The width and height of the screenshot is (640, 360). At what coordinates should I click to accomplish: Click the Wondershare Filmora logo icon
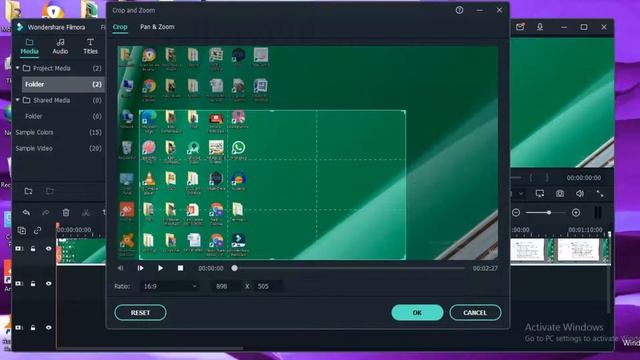19,27
